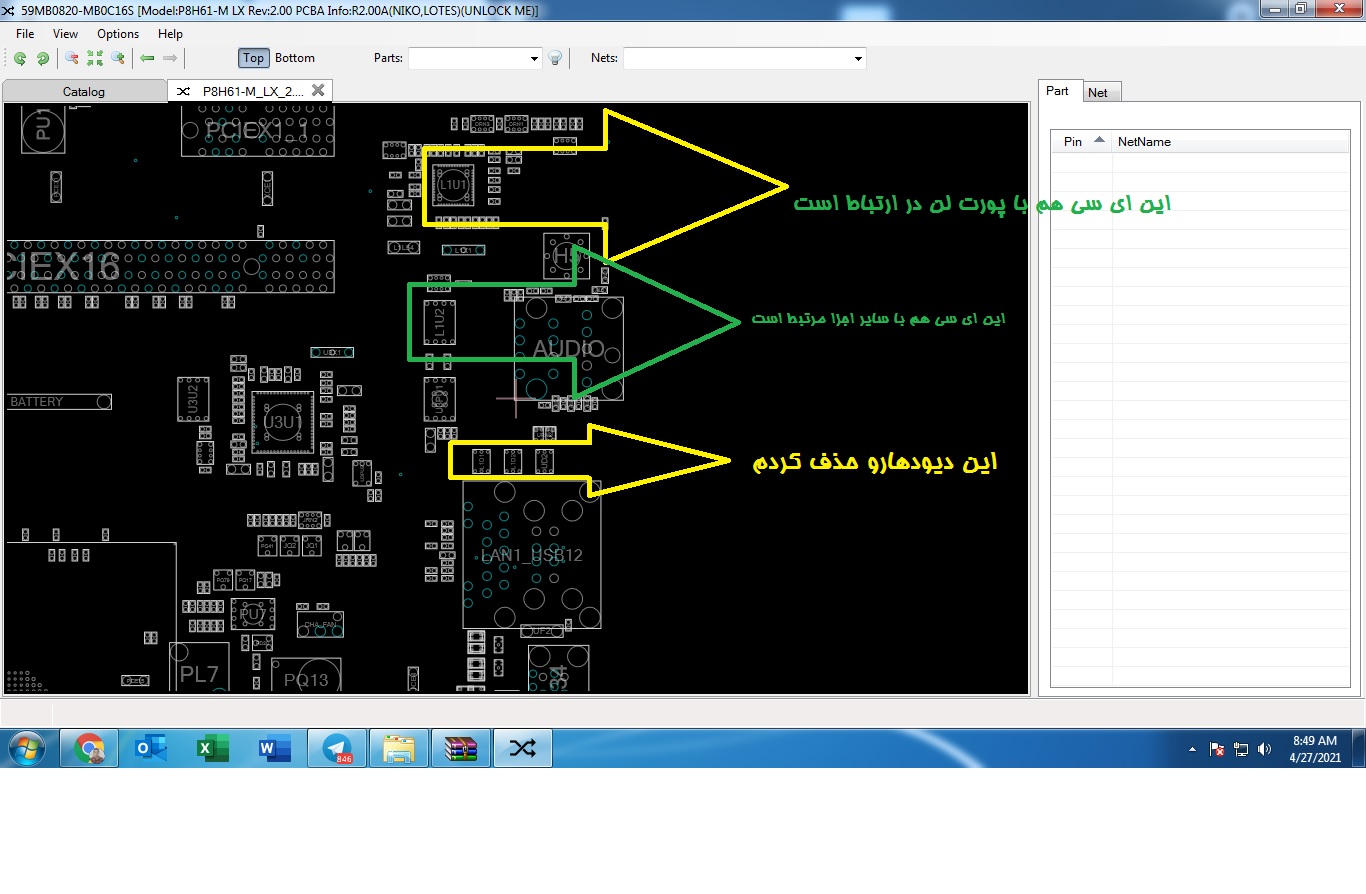This screenshot has height=894, width=1366.
Task: Open the File menu
Action: pos(25,34)
